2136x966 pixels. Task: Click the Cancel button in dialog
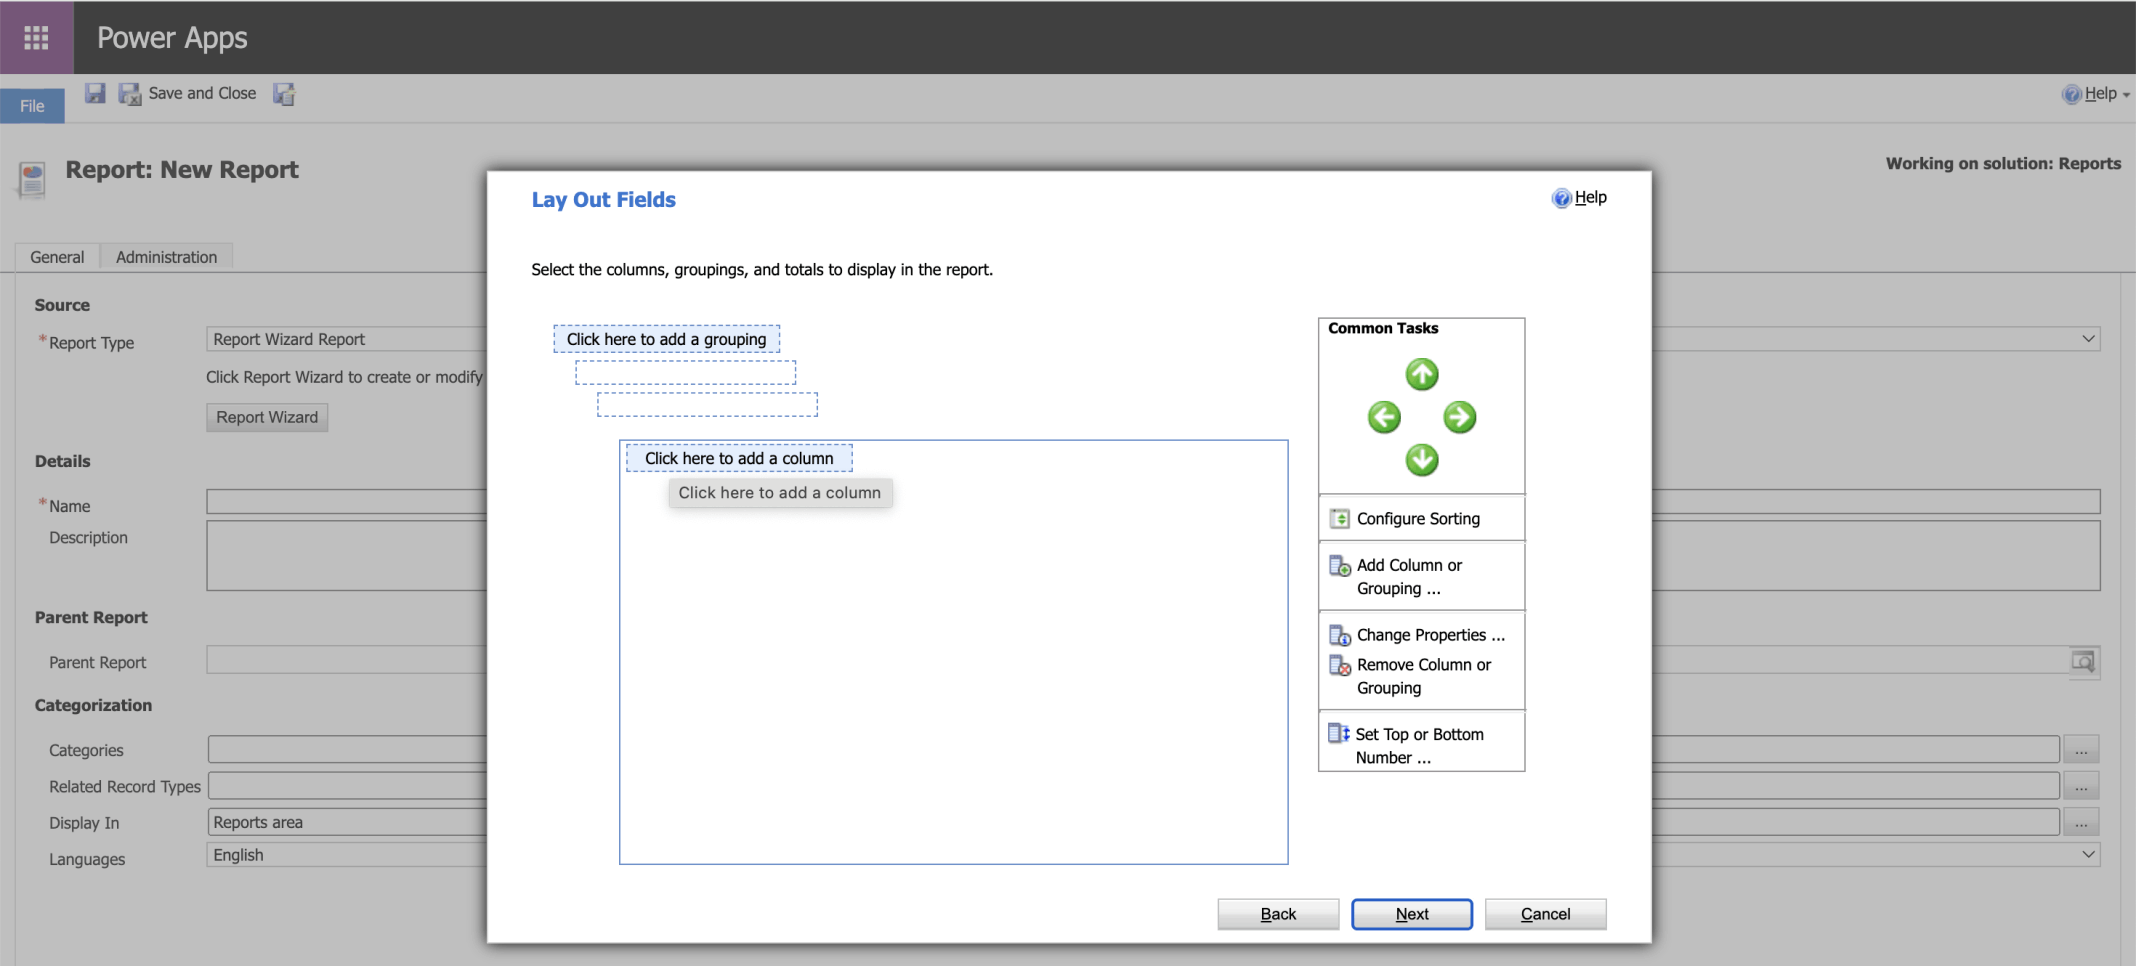pyautogui.click(x=1545, y=914)
